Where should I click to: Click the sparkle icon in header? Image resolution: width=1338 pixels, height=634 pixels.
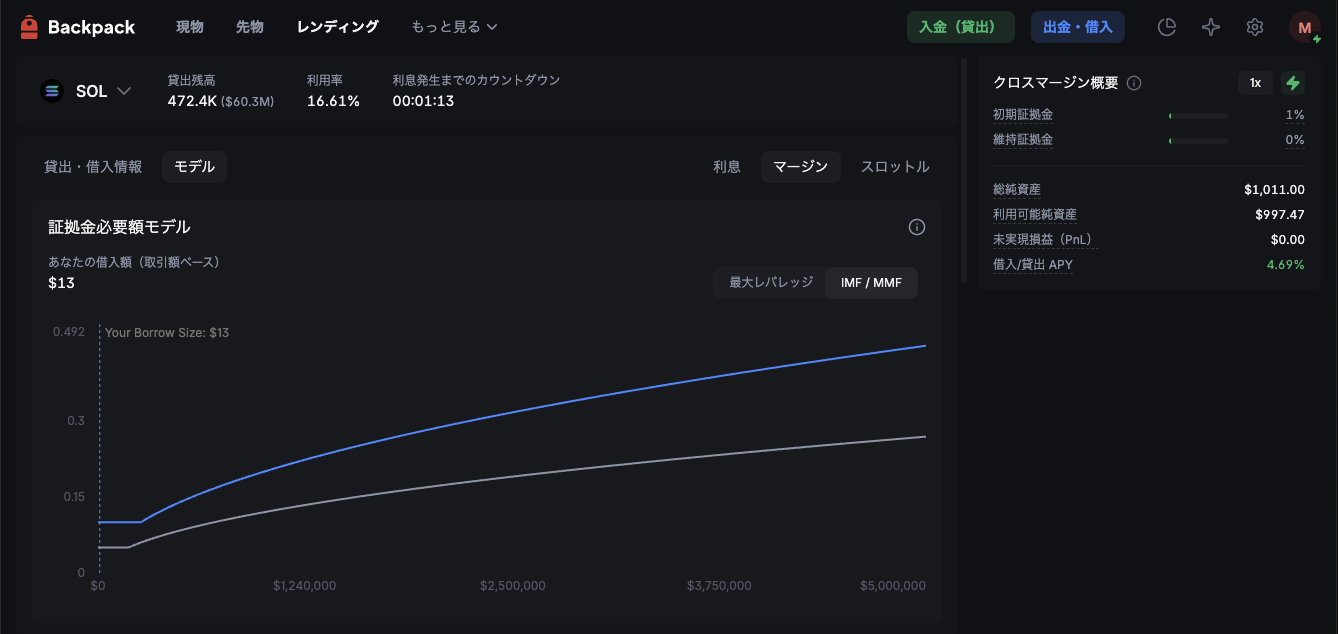pyautogui.click(x=1210, y=27)
